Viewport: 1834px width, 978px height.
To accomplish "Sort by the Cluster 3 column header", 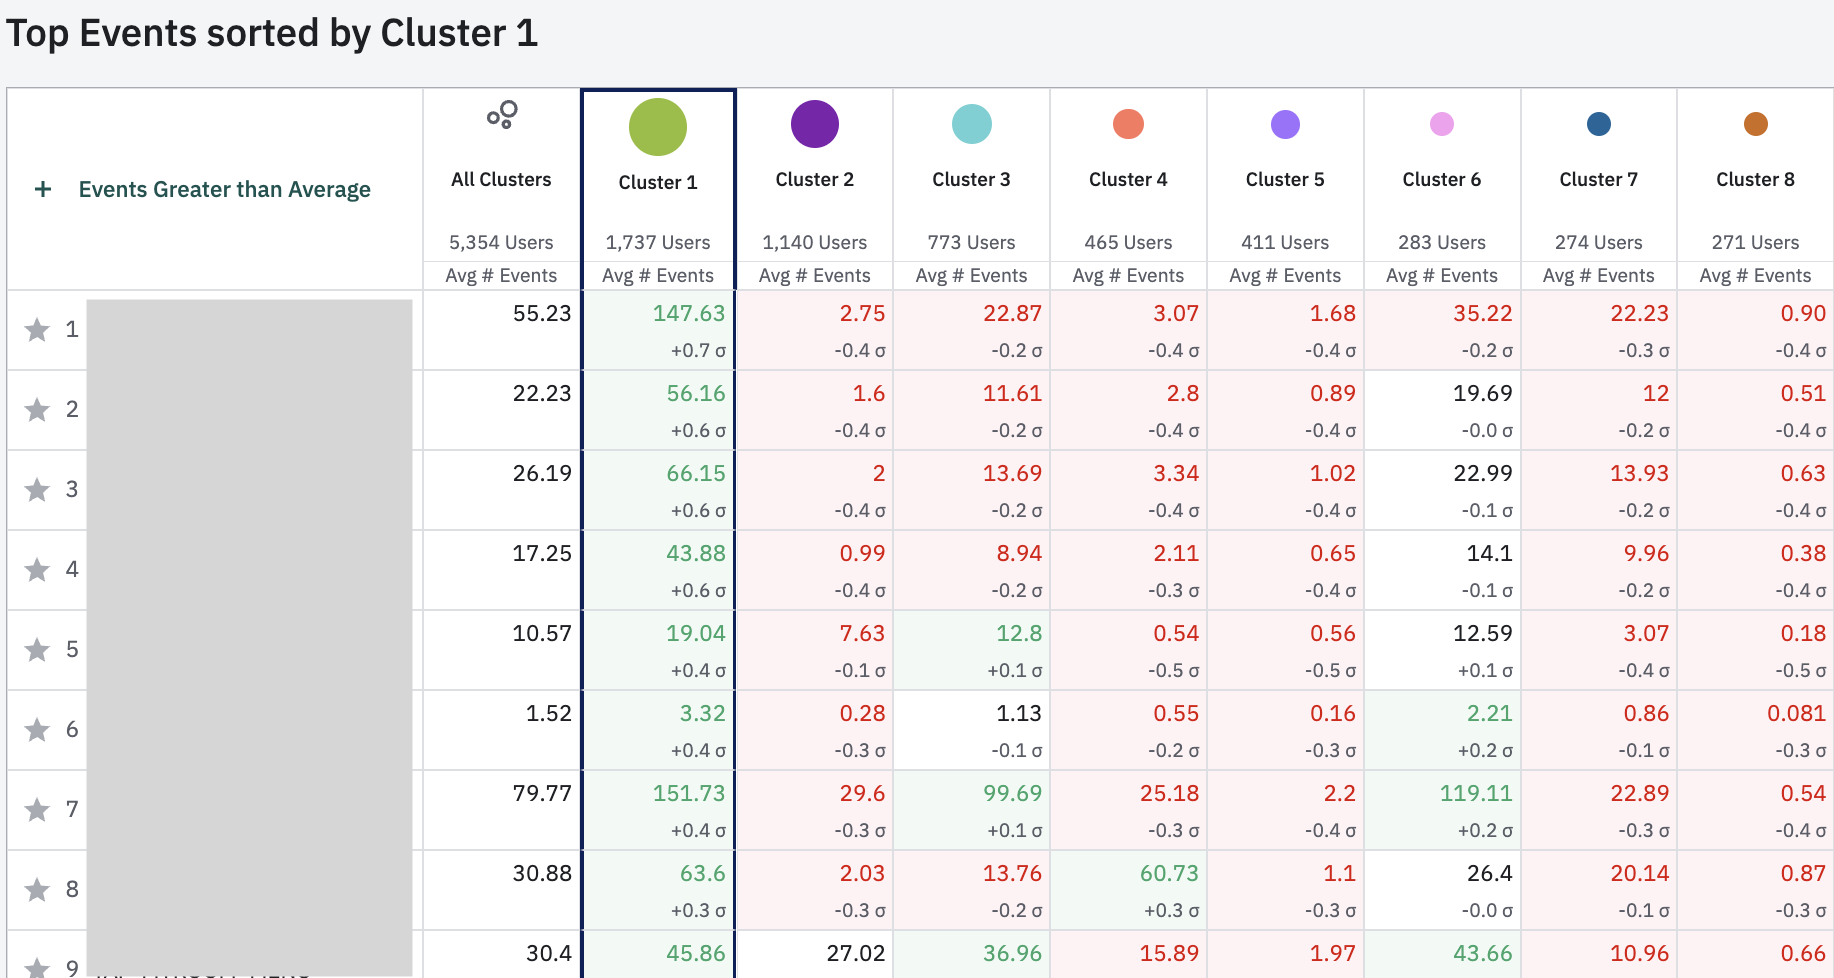I will point(972,180).
